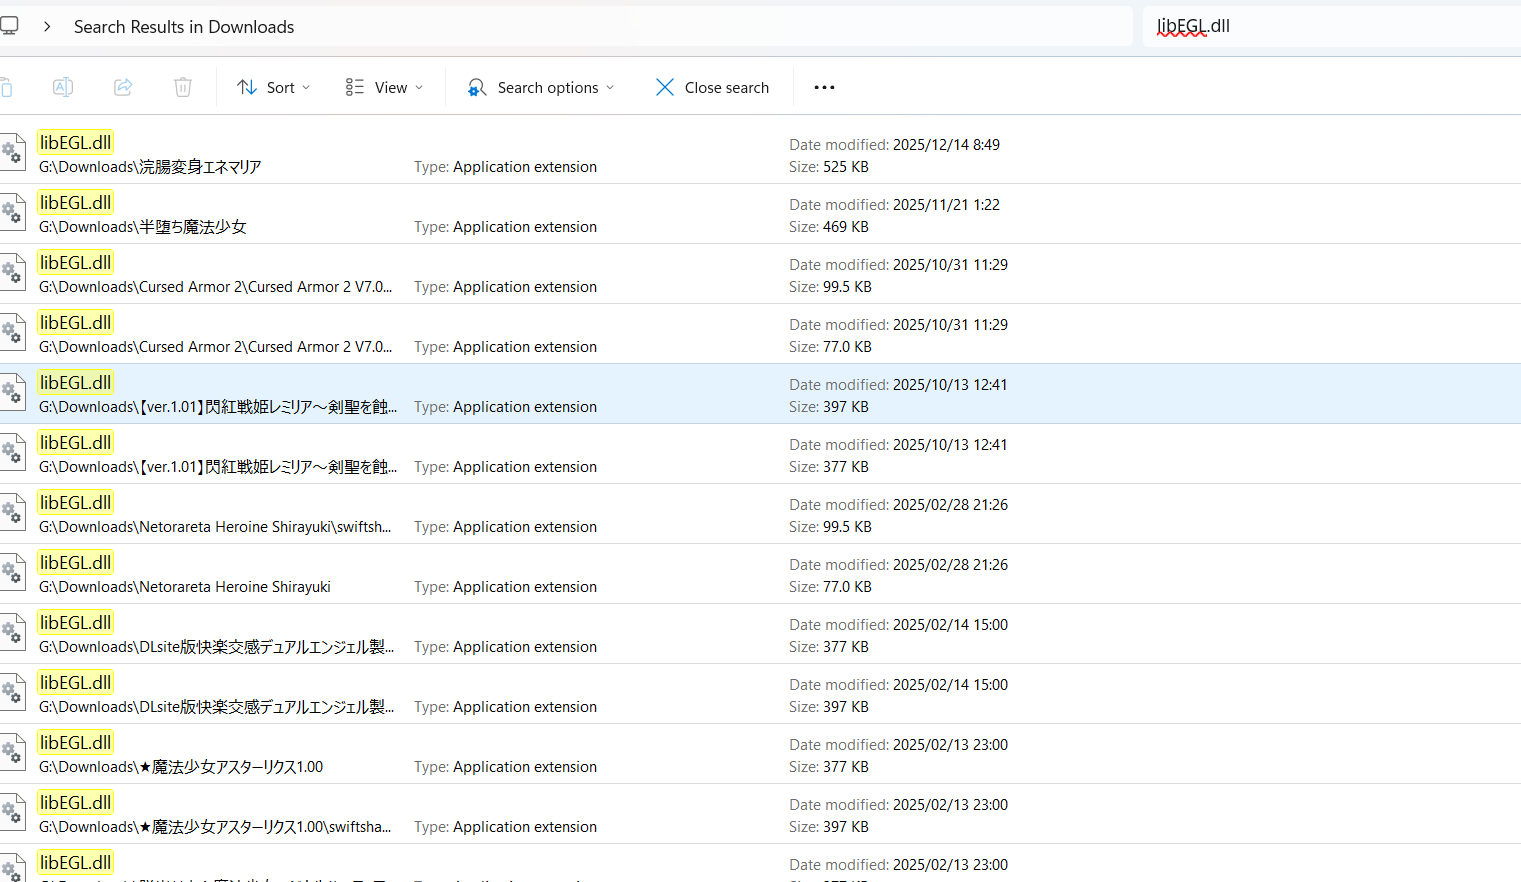
Task: Select Cursed Armor 2 libEGL.dll sized 99.5 KB
Action: pyautogui.click(x=760, y=274)
